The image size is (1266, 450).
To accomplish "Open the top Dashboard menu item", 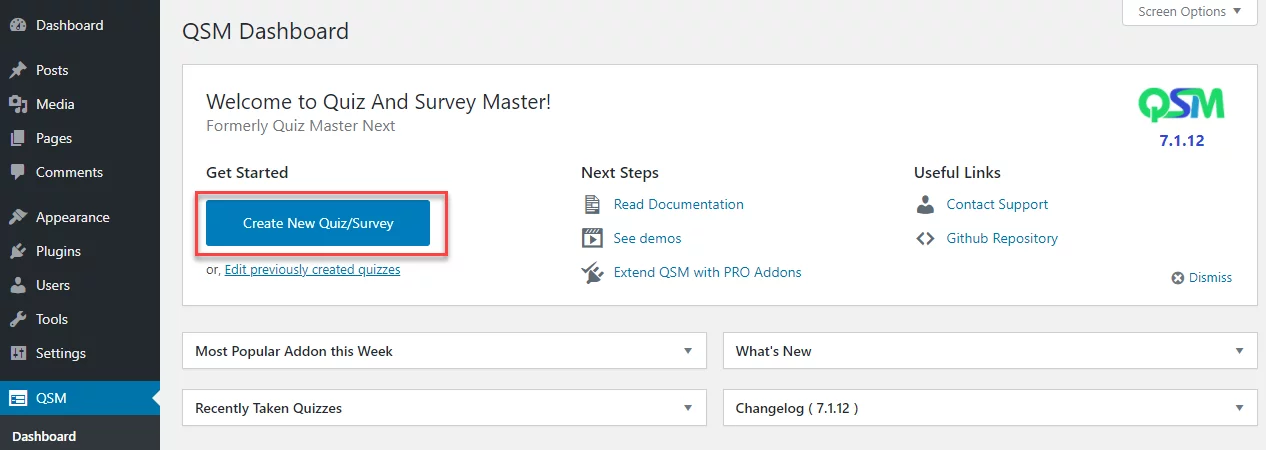I will 80,25.
